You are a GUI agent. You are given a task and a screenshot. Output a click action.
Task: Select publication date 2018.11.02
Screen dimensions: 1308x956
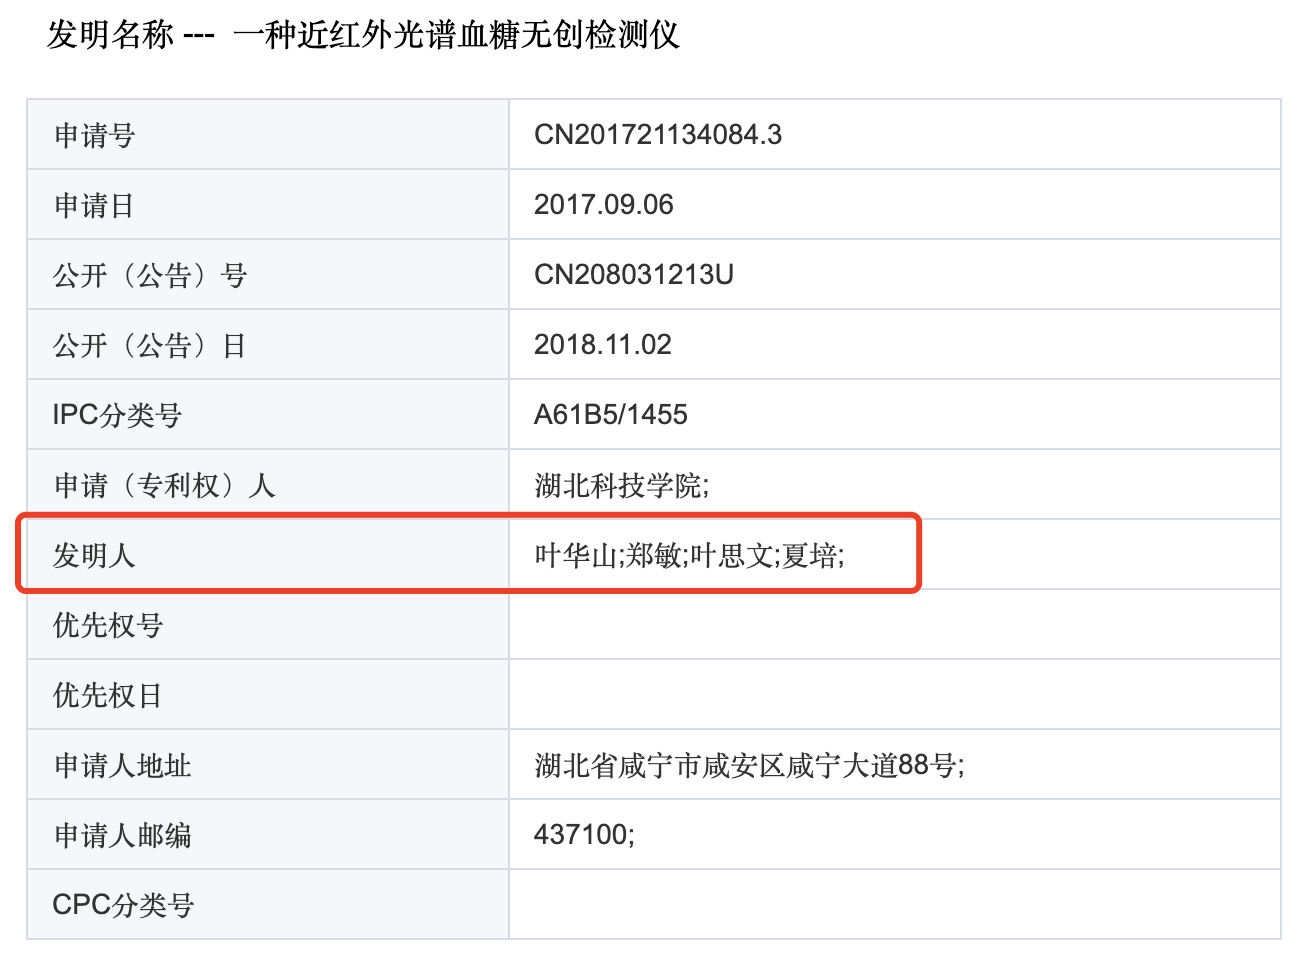[602, 345]
